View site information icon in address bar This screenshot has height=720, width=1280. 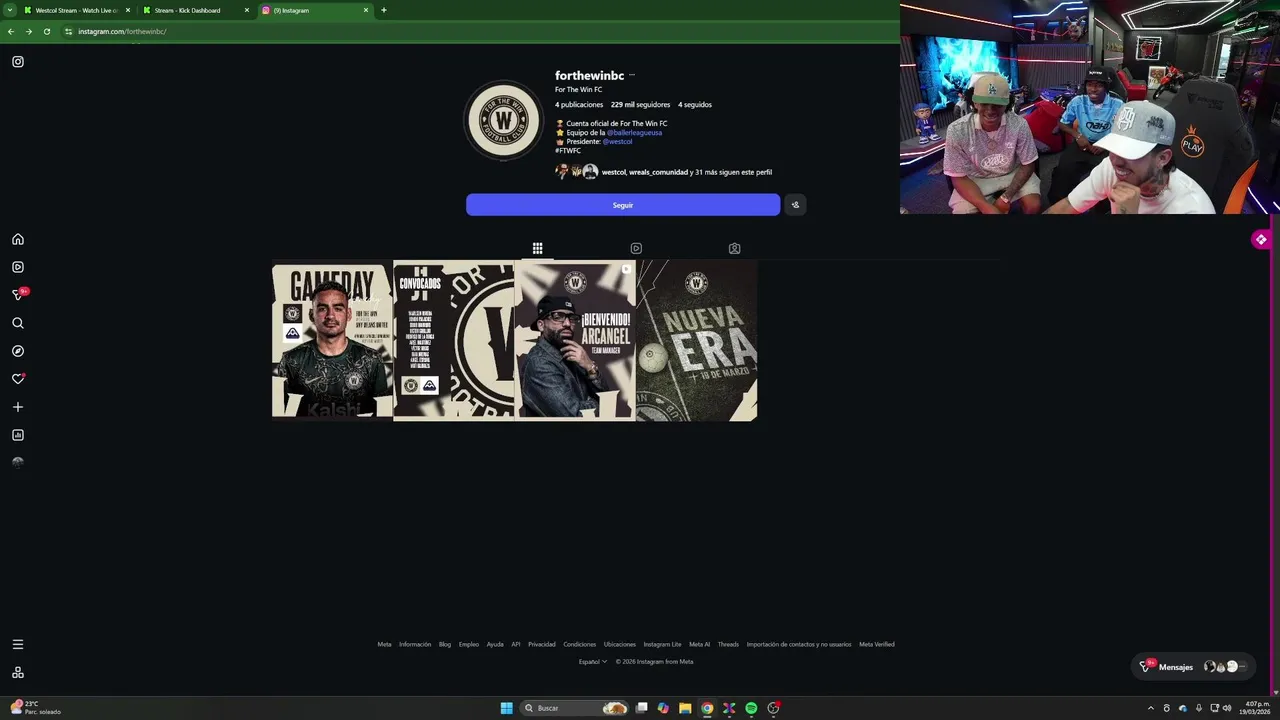click(x=68, y=31)
